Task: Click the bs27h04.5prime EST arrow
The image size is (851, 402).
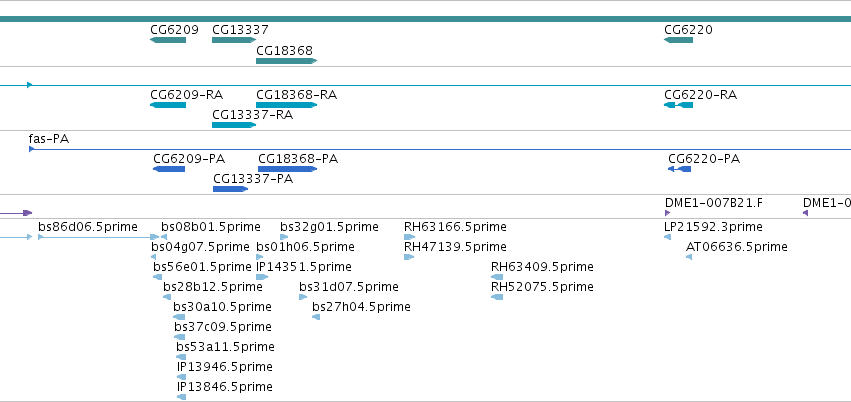Action: [316, 317]
